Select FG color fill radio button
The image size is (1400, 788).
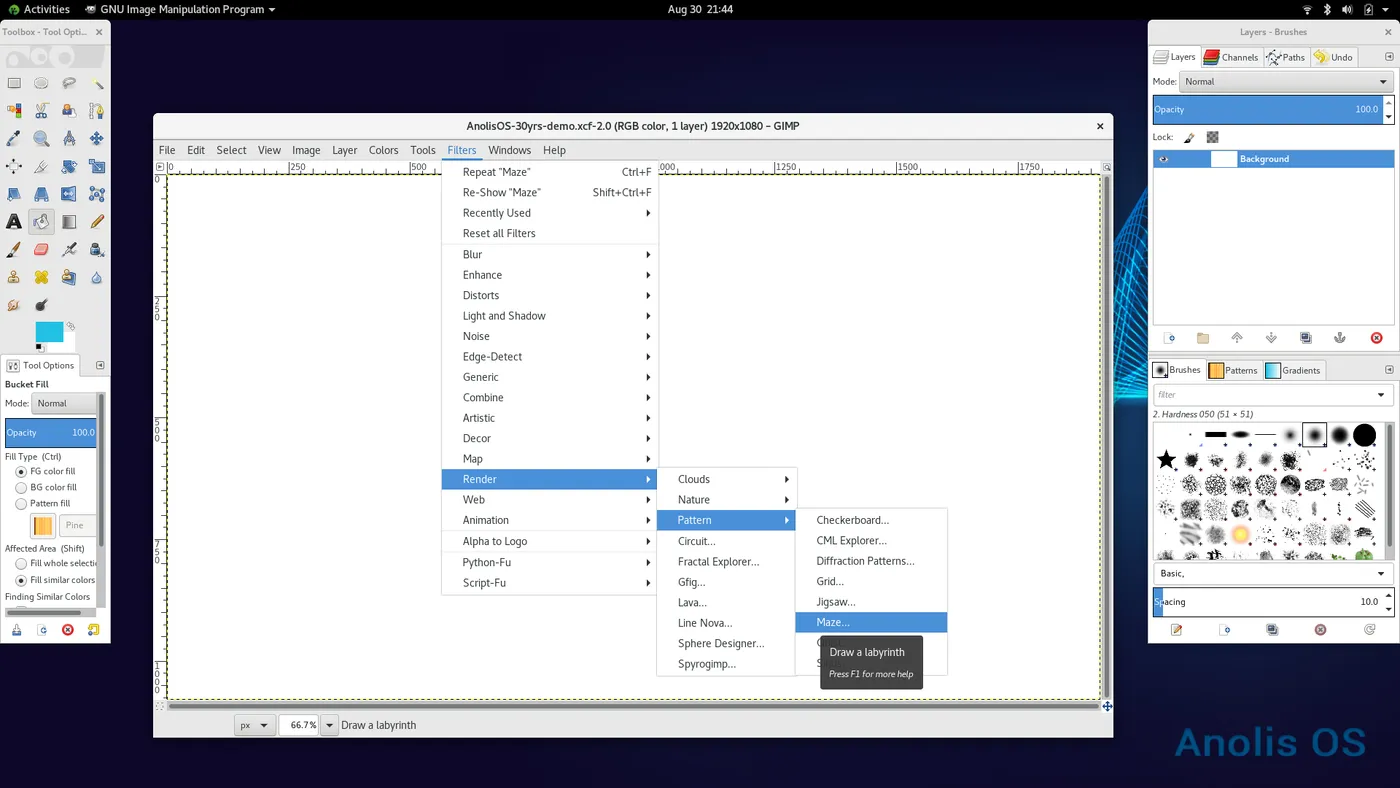coord(21,471)
